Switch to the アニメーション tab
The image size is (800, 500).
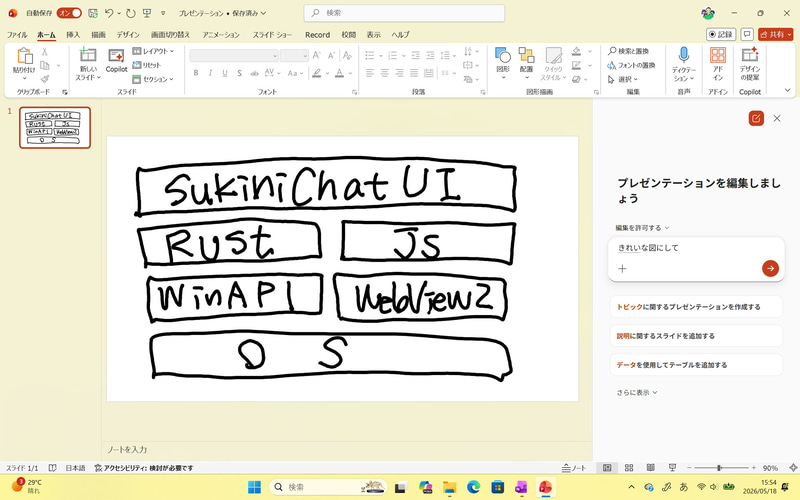point(221,35)
